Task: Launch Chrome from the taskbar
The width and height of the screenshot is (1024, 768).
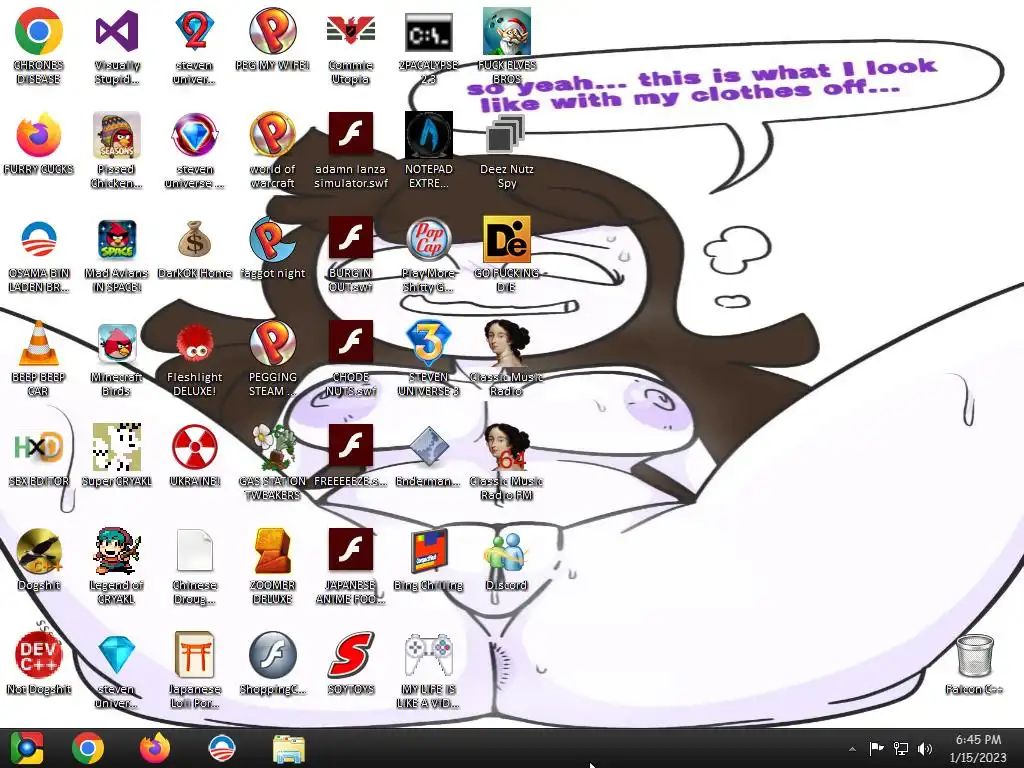Action: [x=88, y=748]
